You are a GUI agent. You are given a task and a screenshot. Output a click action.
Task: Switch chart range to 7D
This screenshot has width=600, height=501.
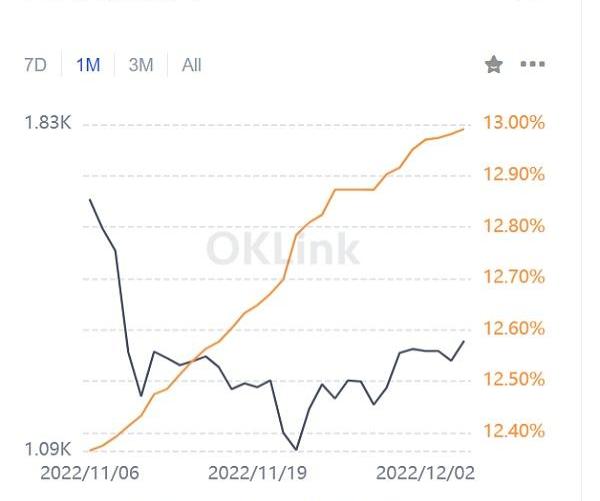pos(35,65)
